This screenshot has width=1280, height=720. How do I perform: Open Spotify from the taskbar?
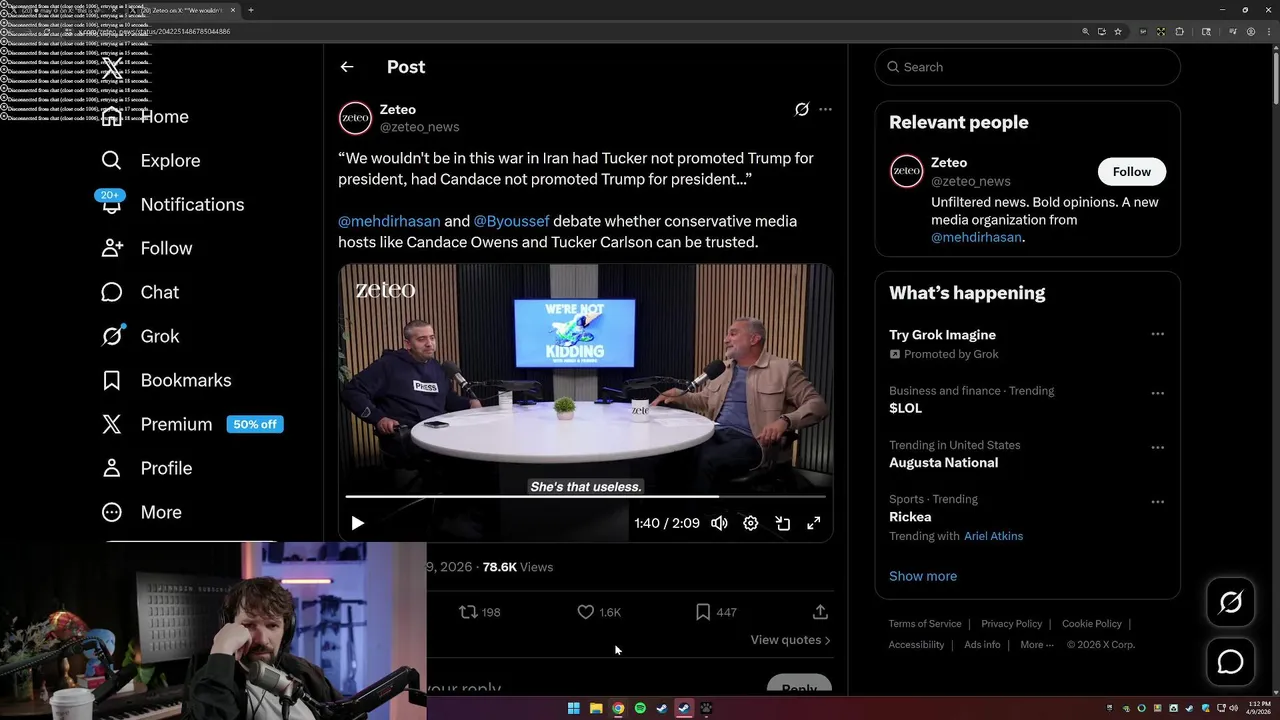(x=640, y=708)
